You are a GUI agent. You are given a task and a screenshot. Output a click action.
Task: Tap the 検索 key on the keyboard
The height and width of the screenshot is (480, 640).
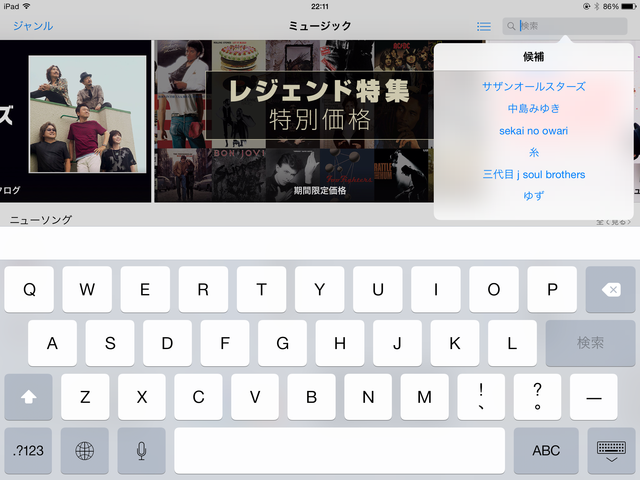tap(590, 343)
